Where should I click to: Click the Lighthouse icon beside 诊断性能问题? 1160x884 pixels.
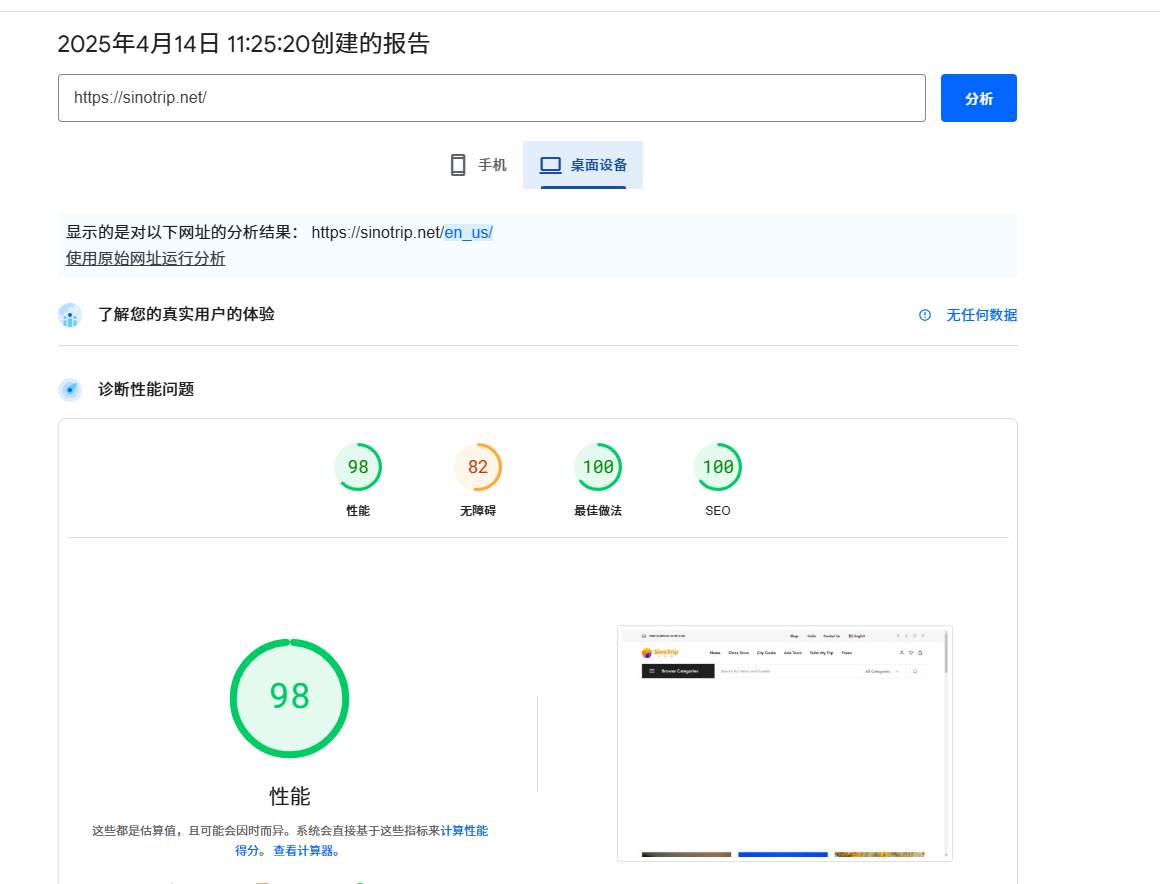70,389
